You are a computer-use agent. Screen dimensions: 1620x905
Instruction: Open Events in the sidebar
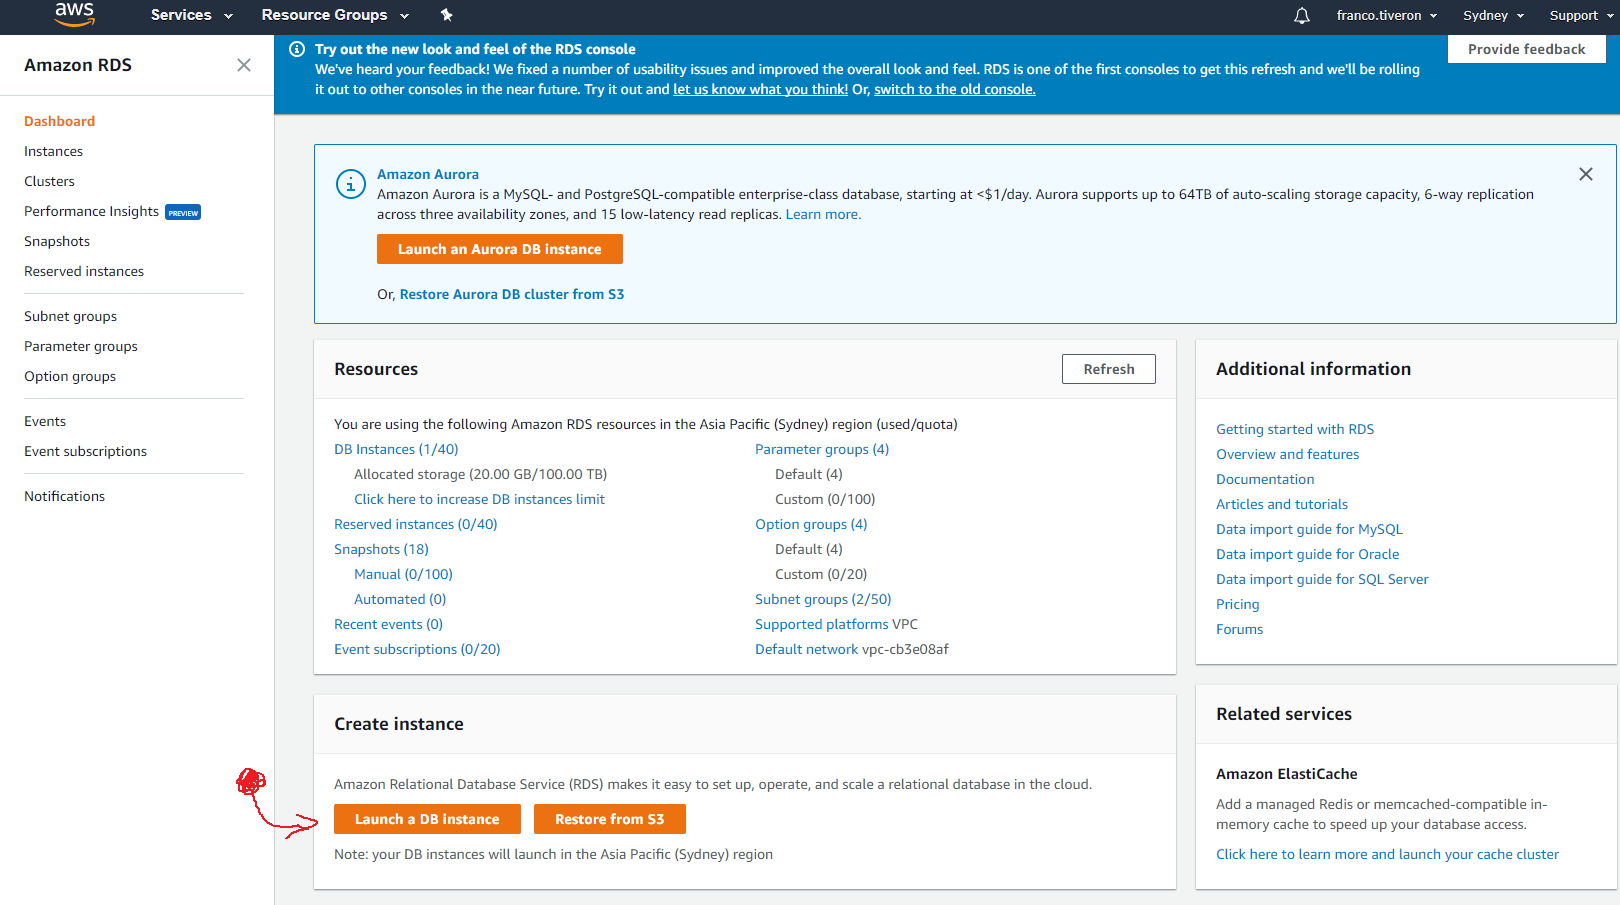[x=45, y=421]
